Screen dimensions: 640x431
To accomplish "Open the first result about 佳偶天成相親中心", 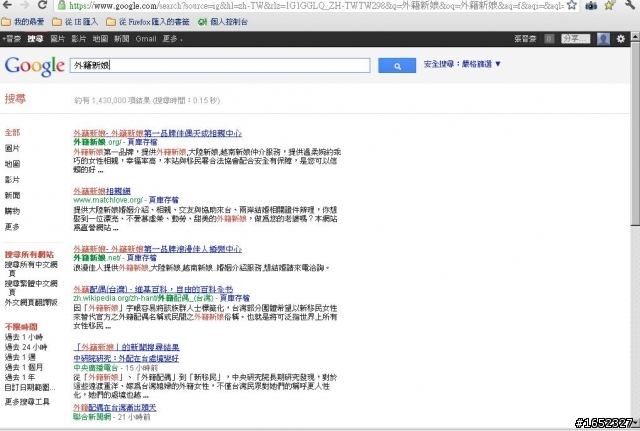I will tap(158, 133).
